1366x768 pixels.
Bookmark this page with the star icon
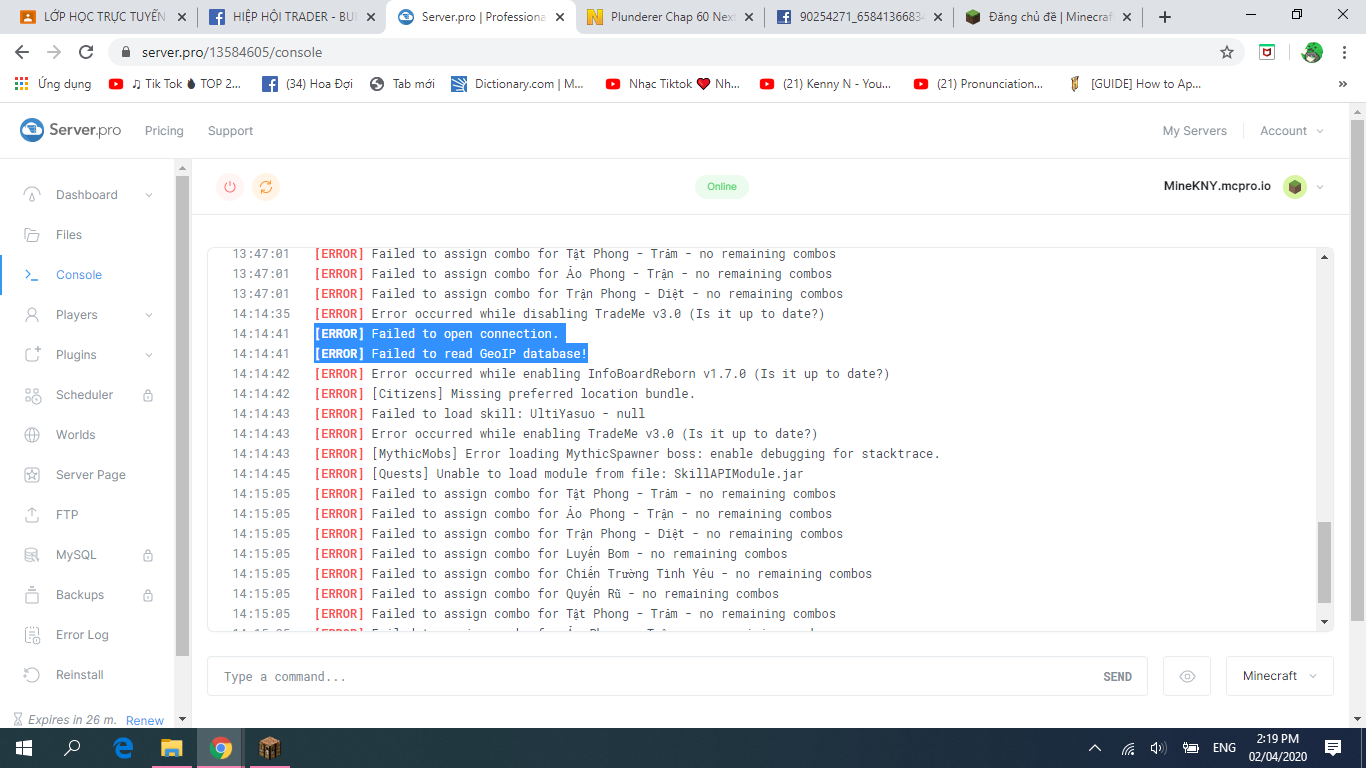pyautogui.click(x=1227, y=52)
